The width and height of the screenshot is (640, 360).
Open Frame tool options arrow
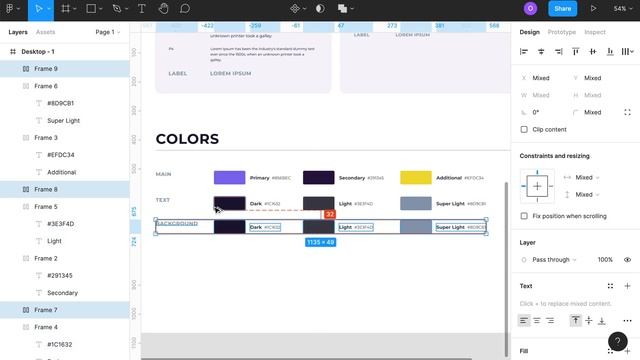click(x=75, y=9)
